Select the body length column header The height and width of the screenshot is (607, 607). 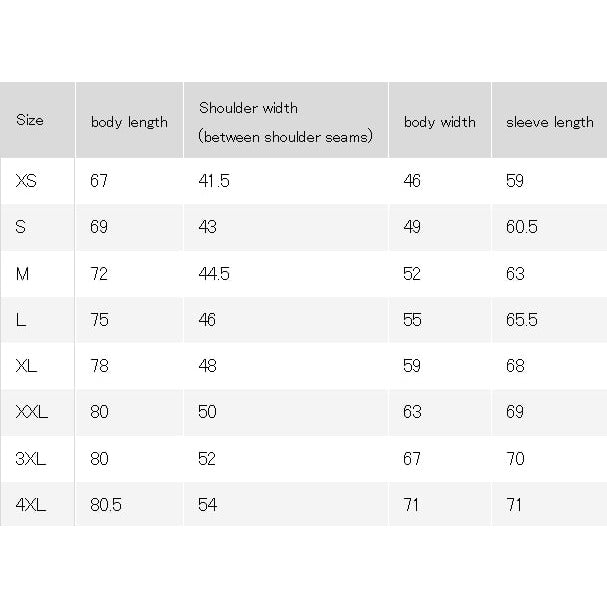pos(129,122)
